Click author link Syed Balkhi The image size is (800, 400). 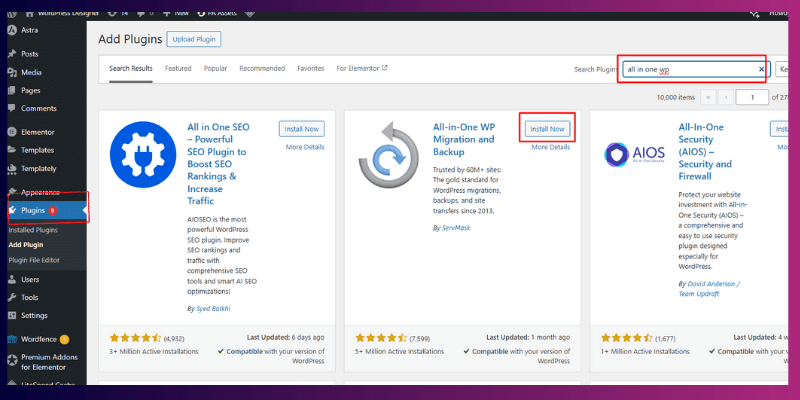click(213, 309)
